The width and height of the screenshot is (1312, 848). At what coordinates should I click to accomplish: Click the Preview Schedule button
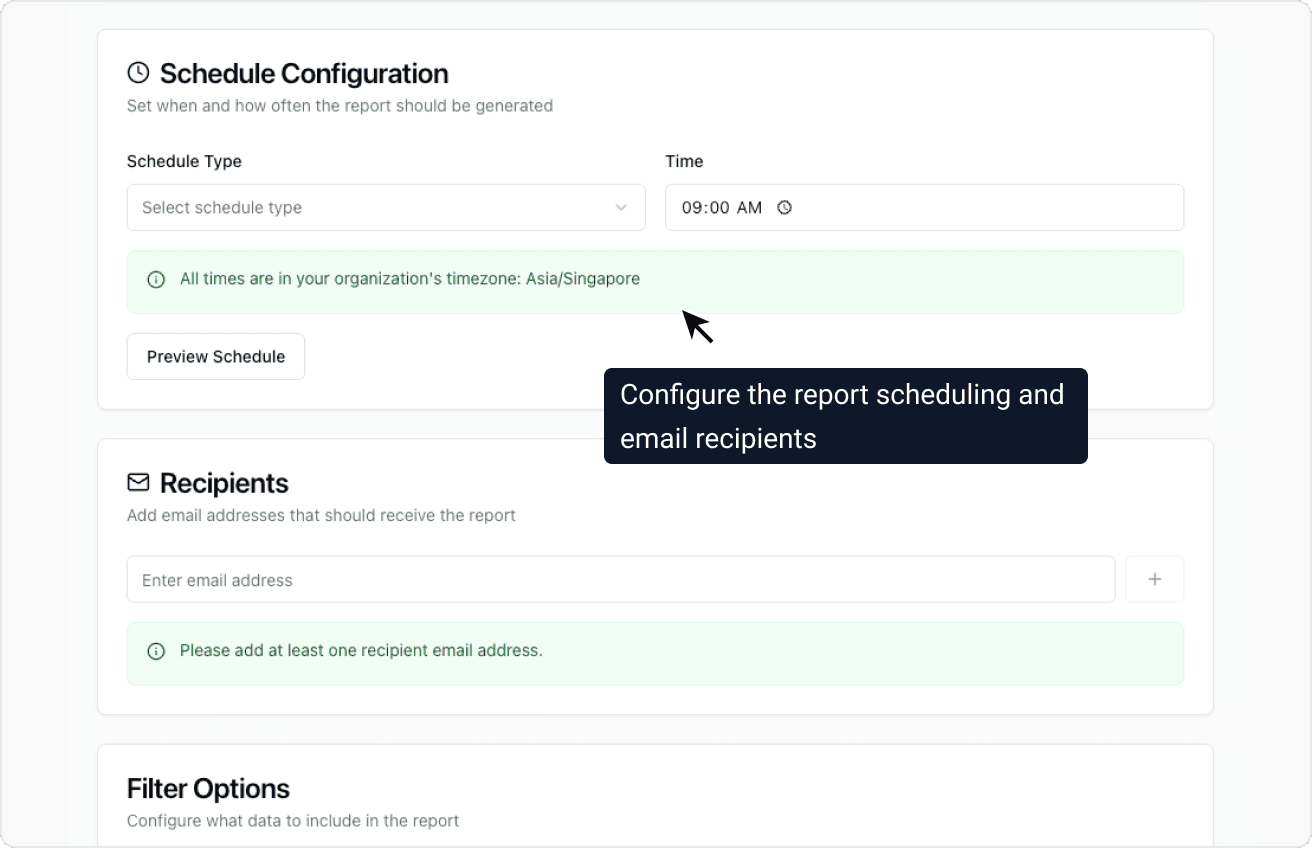click(x=215, y=356)
